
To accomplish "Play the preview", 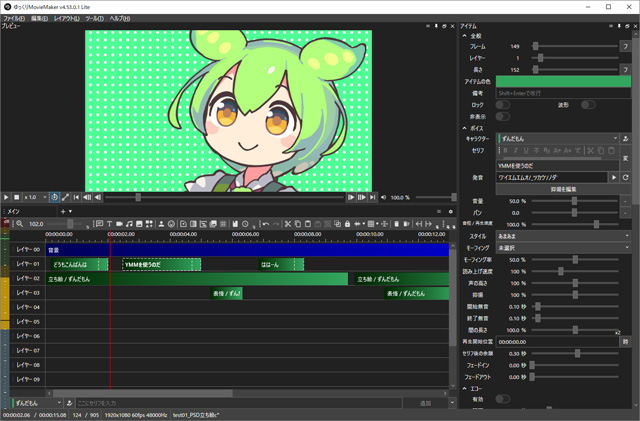I will point(6,197).
